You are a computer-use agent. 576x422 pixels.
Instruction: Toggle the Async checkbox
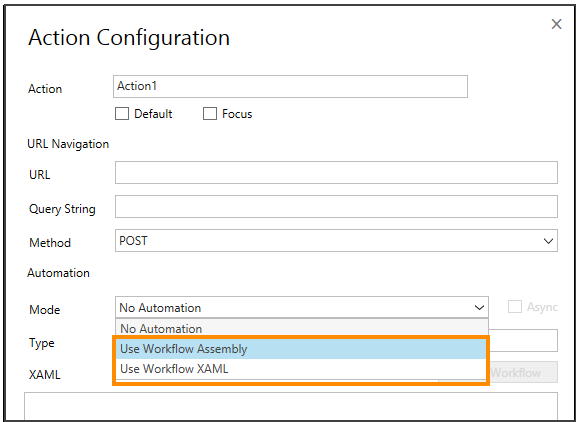click(x=515, y=307)
